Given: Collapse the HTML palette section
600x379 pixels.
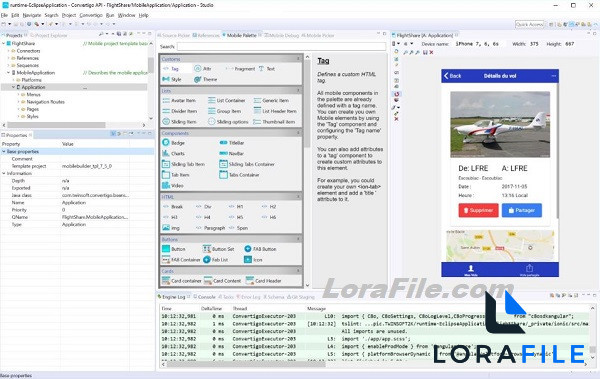Looking at the screenshot, I should point(298,197).
